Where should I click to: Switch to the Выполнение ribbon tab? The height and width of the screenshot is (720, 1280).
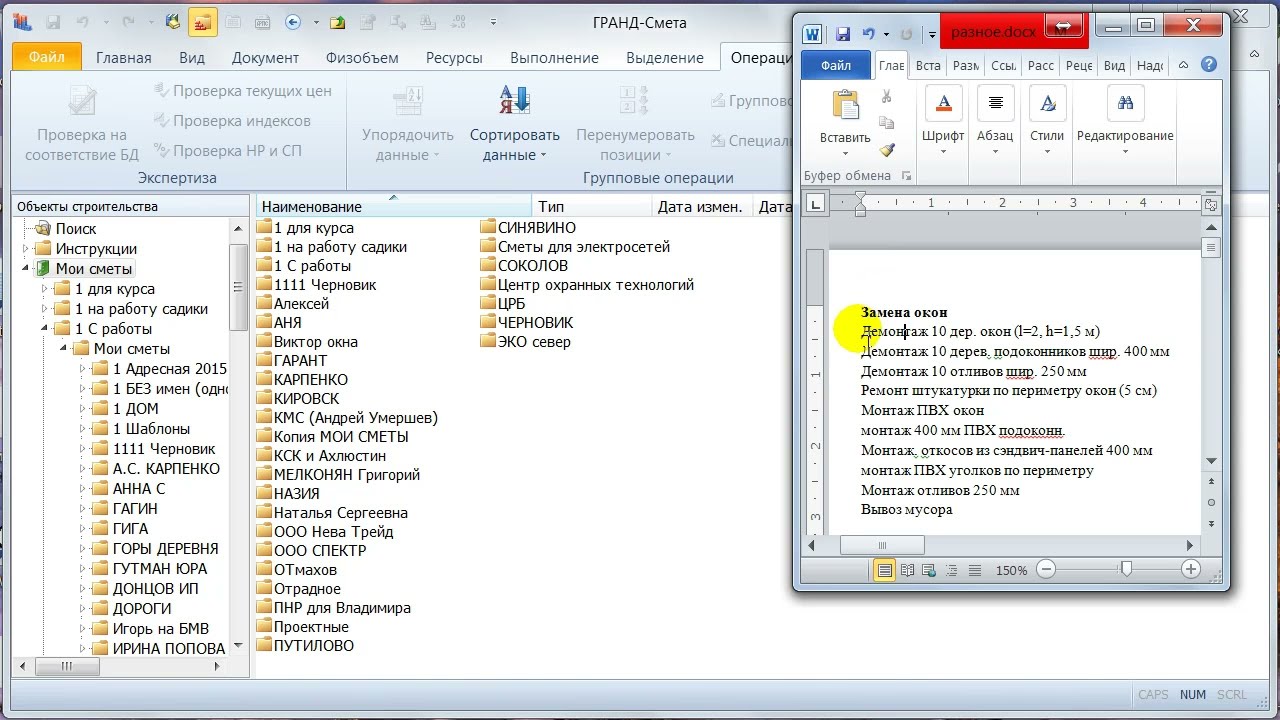(554, 58)
